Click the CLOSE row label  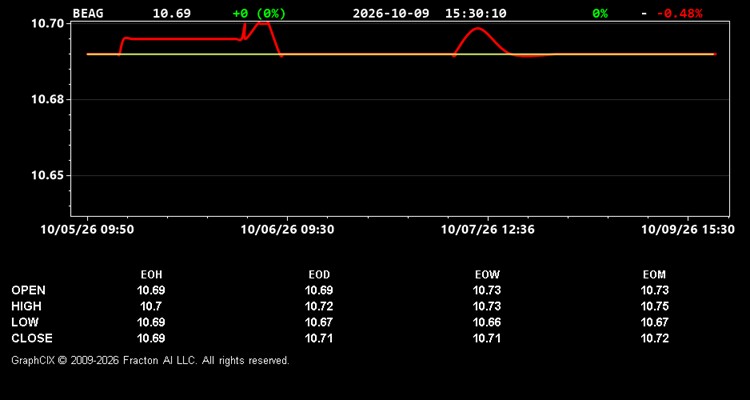pos(32,338)
